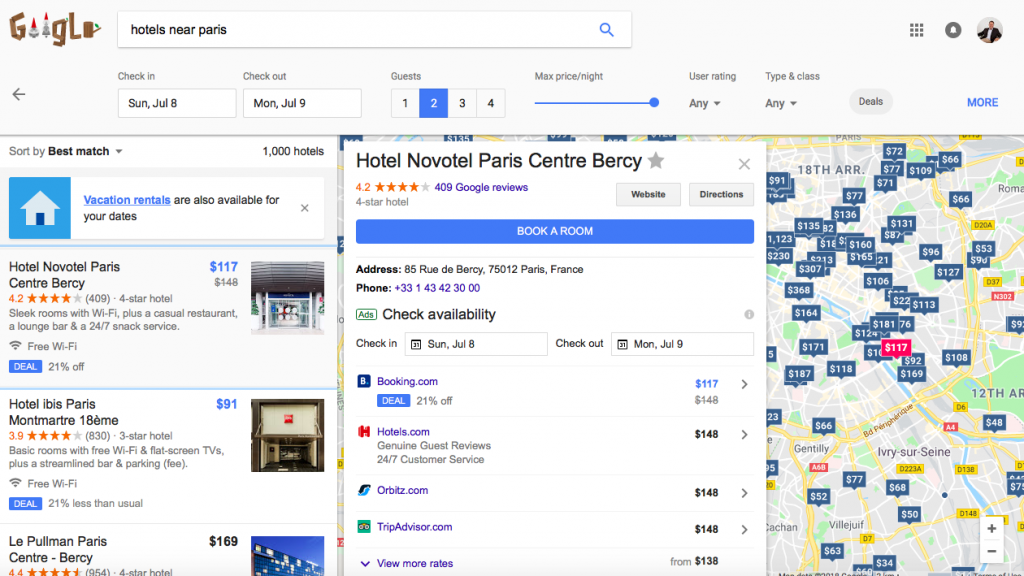Click the Website button
This screenshot has width=1024, height=576.
[x=648, y=195]
